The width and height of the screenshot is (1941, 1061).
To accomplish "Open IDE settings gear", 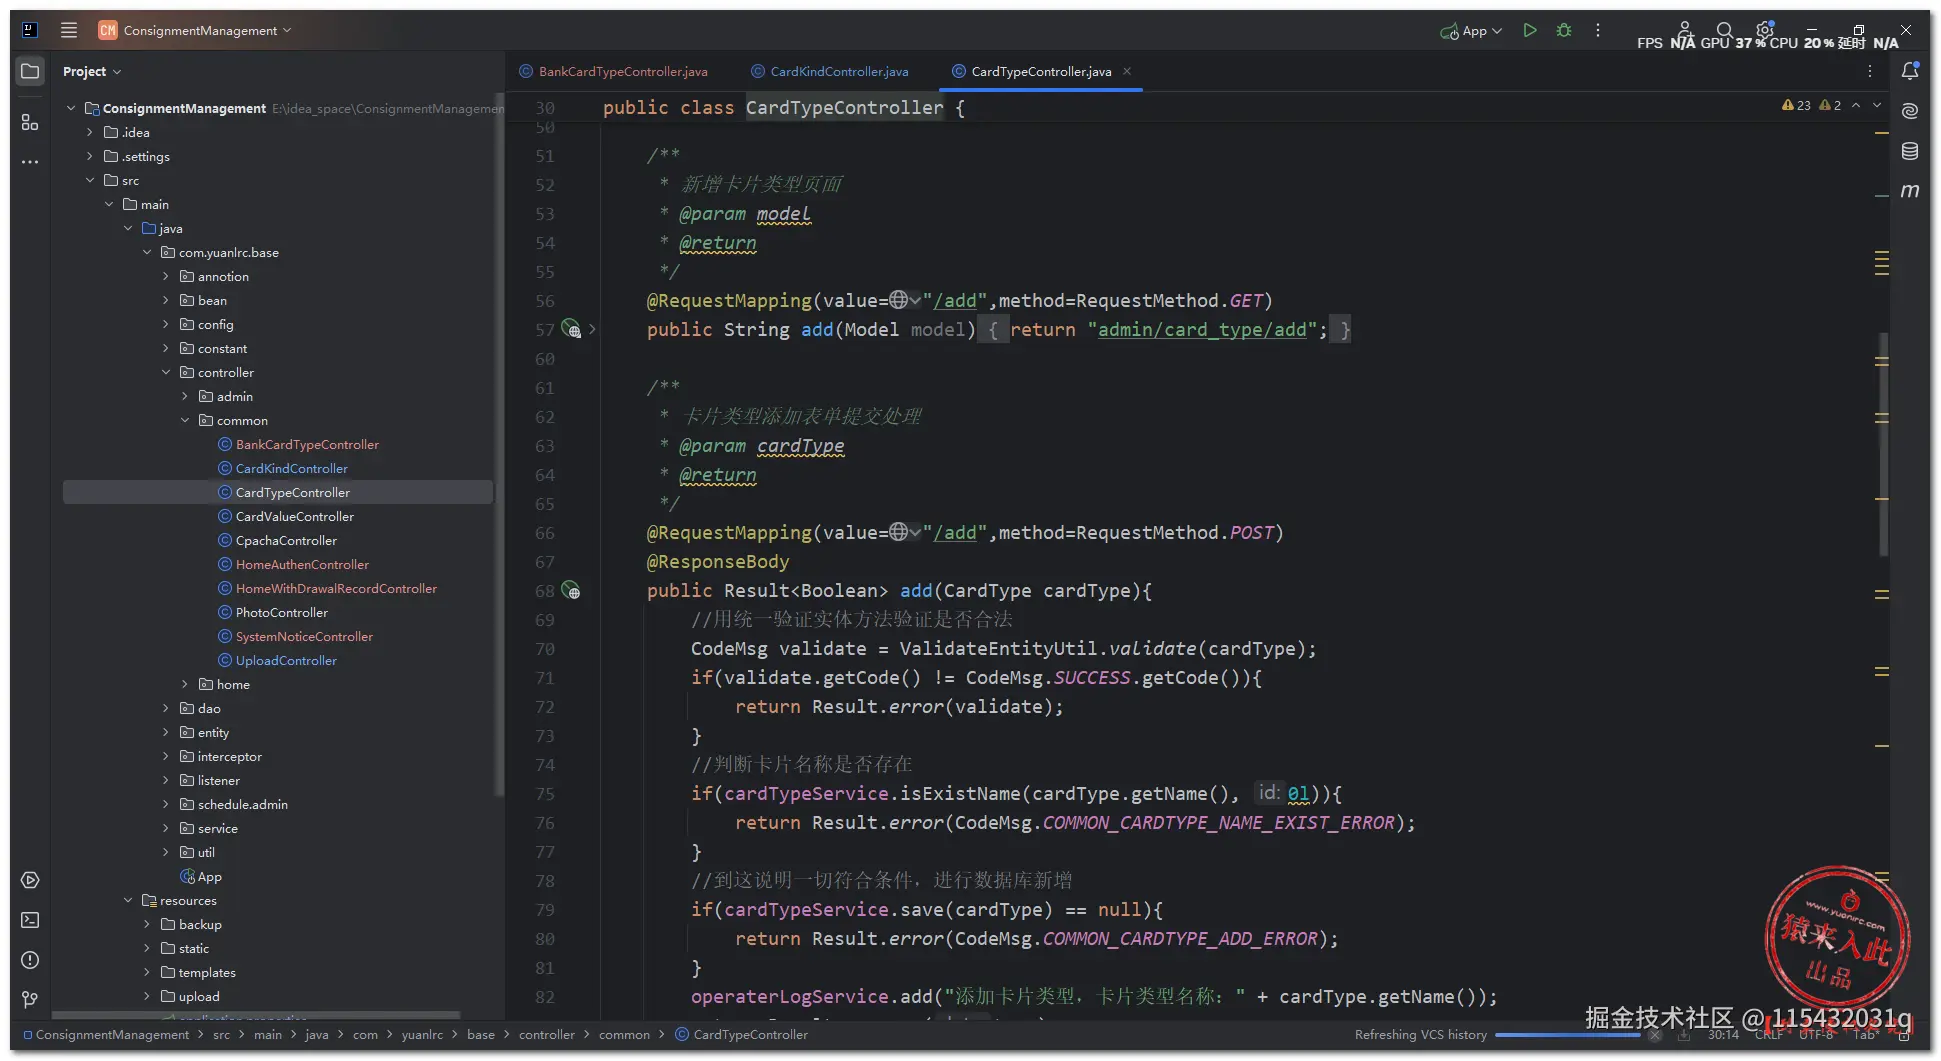I will click(x=1764, y=30).
